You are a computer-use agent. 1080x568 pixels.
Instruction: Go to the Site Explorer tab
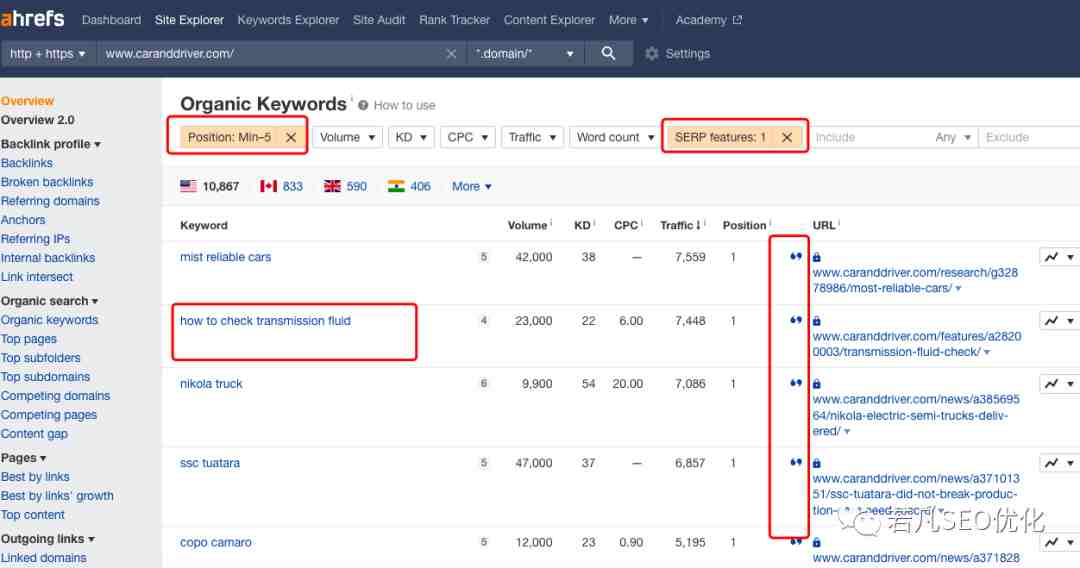click(x=189, y=20)
